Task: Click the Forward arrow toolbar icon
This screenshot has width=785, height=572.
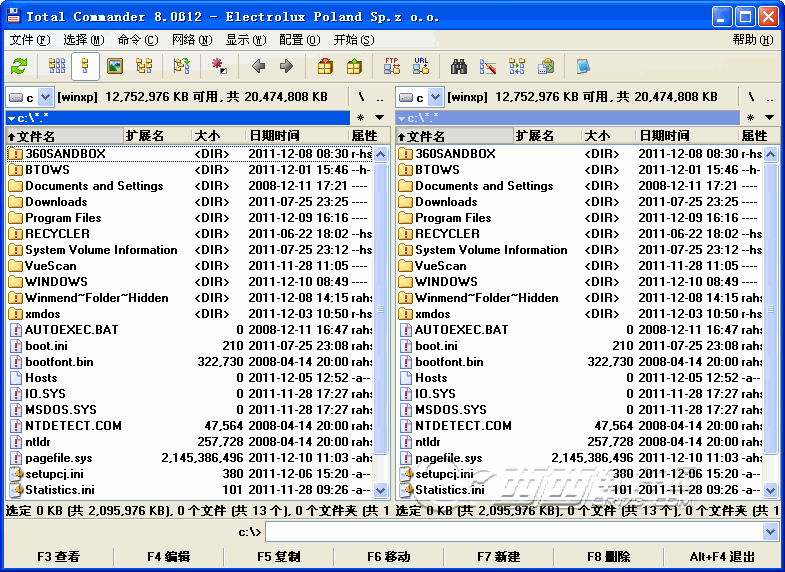Action: pyautogui.click(x=286, y=67)
